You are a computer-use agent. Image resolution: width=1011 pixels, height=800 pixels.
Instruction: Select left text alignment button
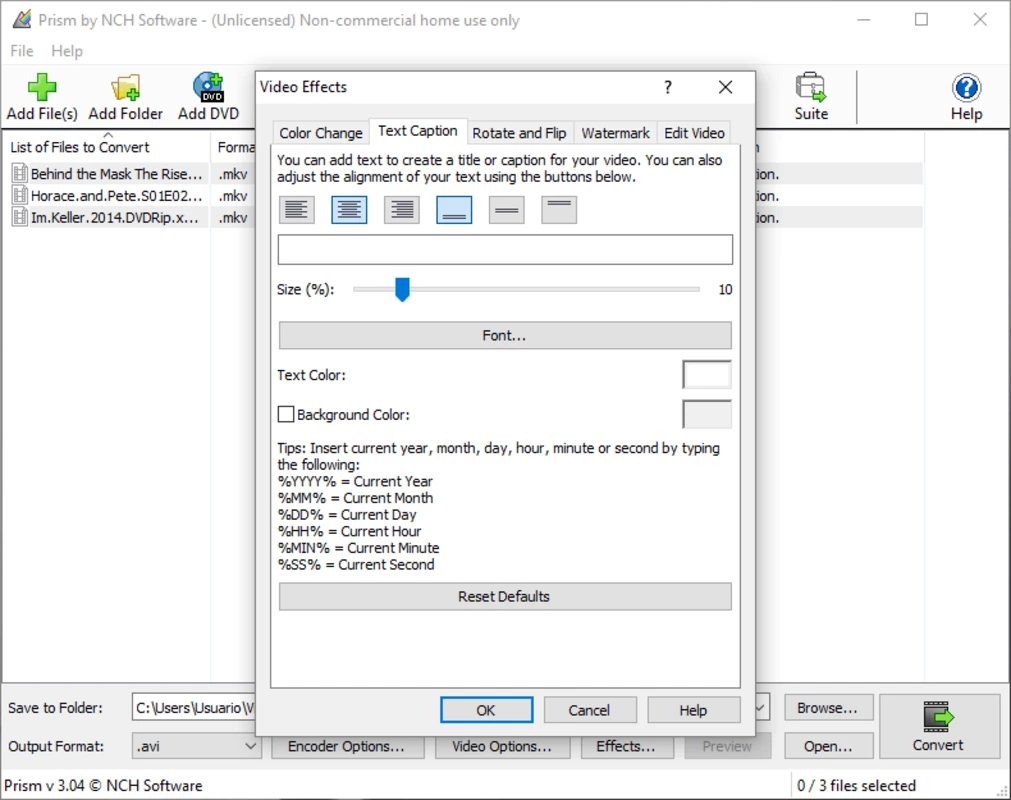point(297,210)
